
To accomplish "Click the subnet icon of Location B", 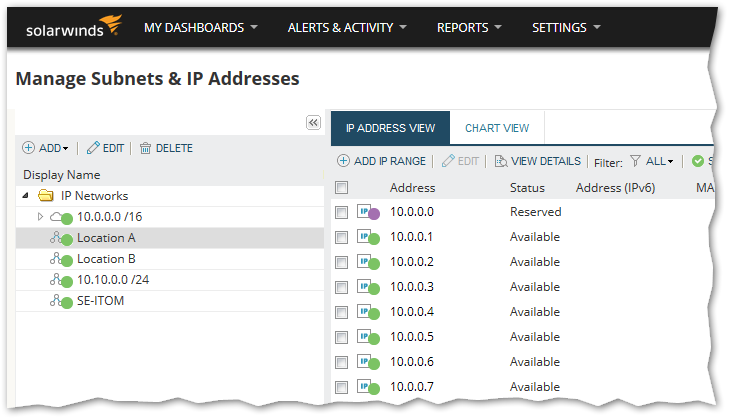I will pos(61,259).
